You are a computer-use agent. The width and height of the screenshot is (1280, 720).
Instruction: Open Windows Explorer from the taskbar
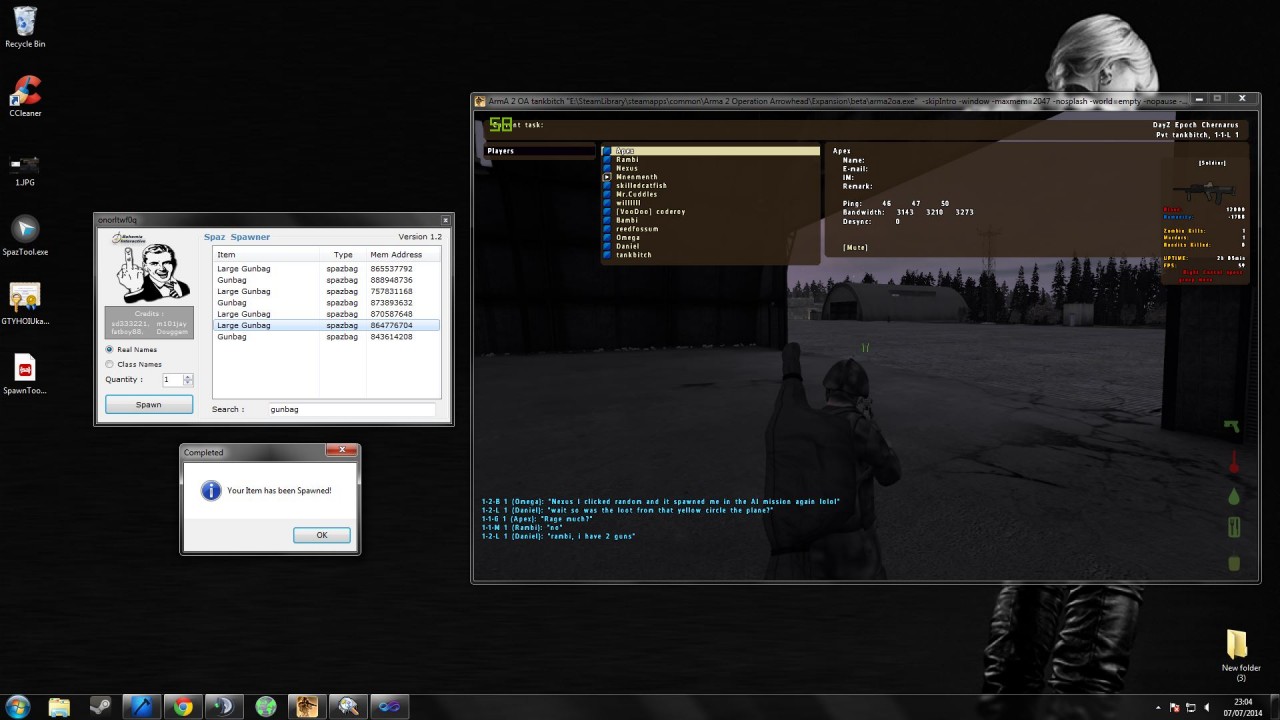59,707
